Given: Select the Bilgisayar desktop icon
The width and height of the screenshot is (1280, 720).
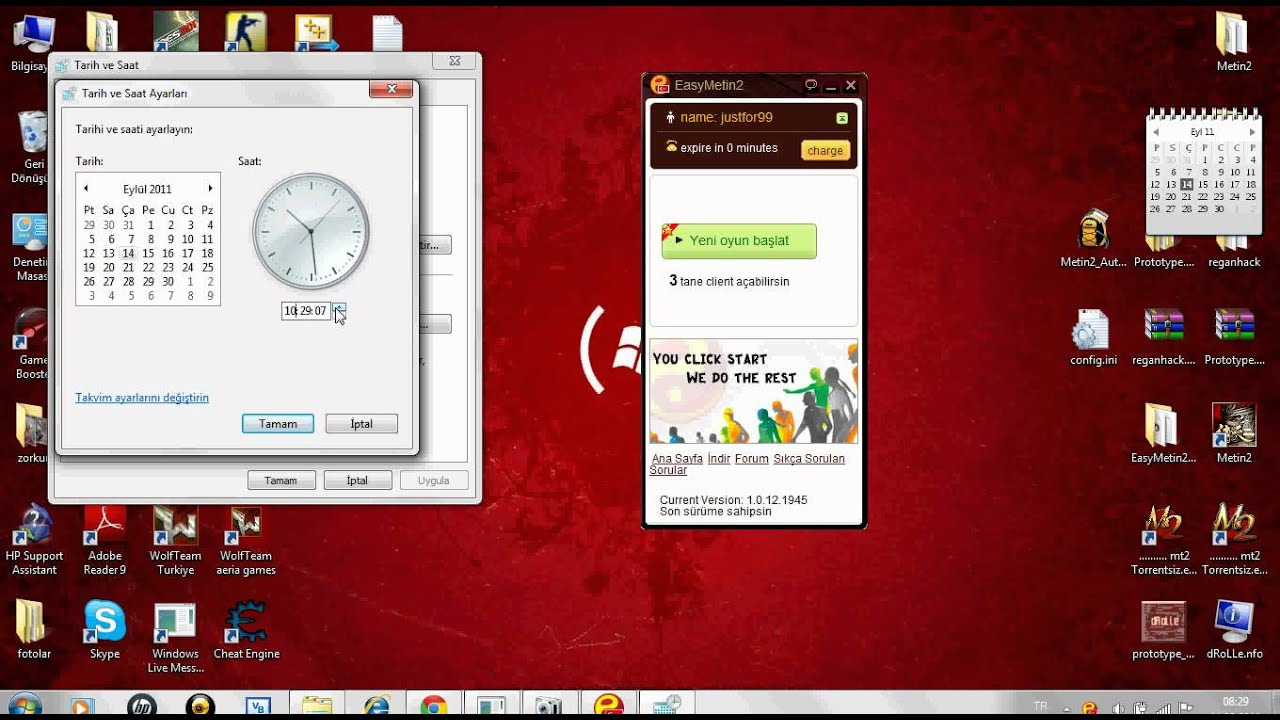Looking at the screenshot, I should coord(32,41).
